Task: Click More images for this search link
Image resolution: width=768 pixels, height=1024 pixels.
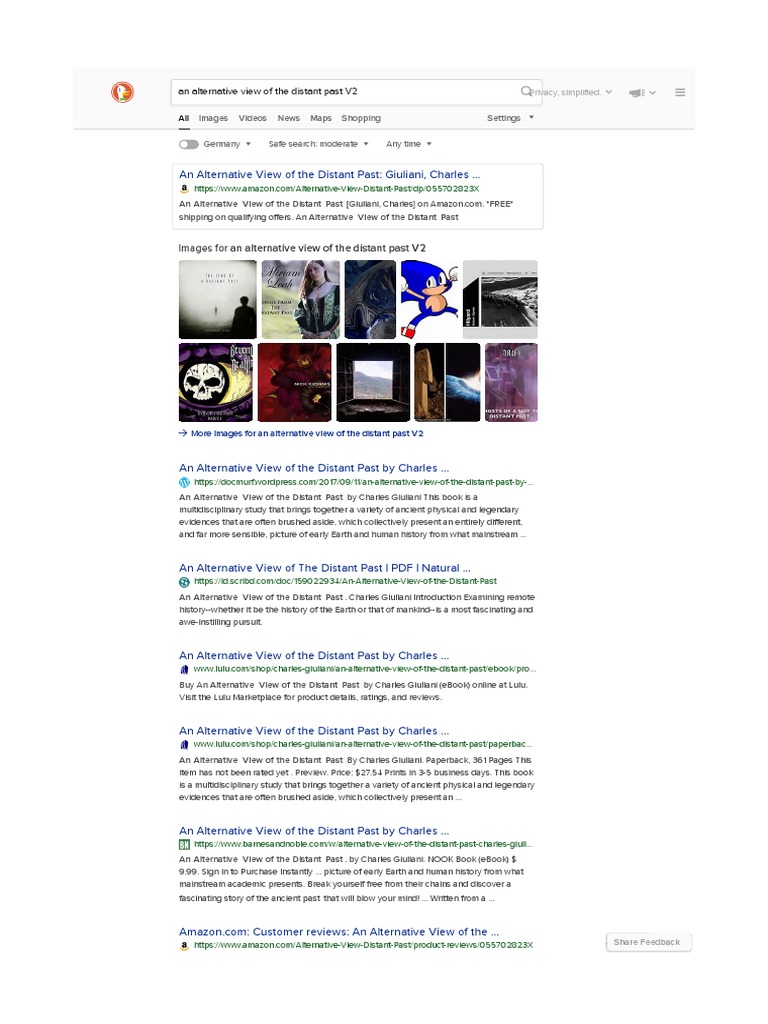Action: pos(301,434)
